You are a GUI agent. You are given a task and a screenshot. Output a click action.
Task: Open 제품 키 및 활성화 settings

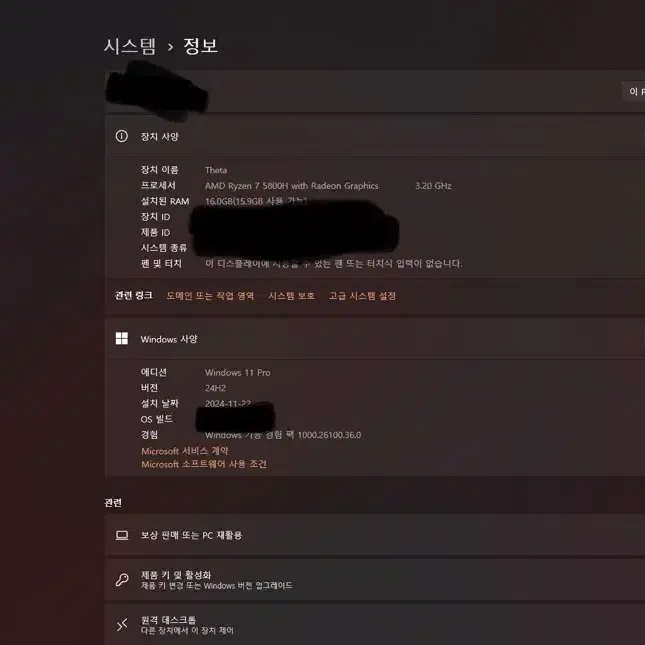coord(375,580)
